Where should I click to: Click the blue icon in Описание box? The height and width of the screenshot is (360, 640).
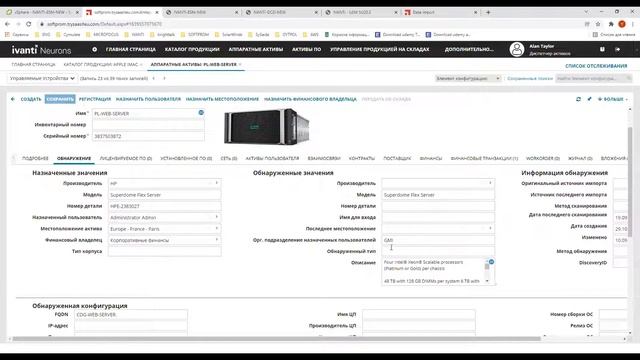[491, 262]
